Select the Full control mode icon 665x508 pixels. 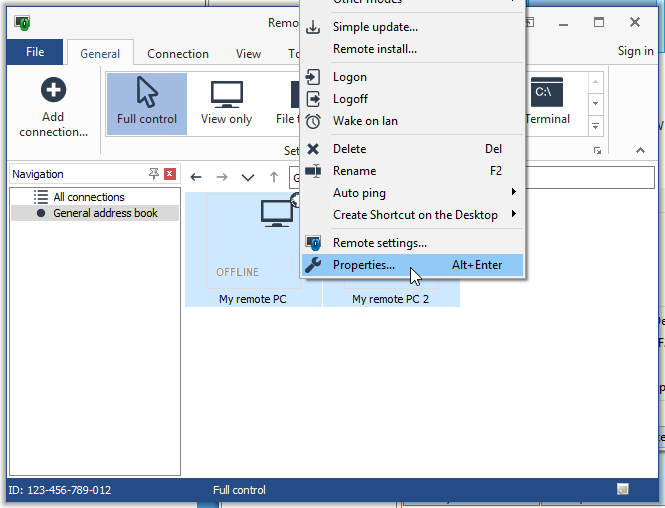pyautogui.click(x=146, y=94)
